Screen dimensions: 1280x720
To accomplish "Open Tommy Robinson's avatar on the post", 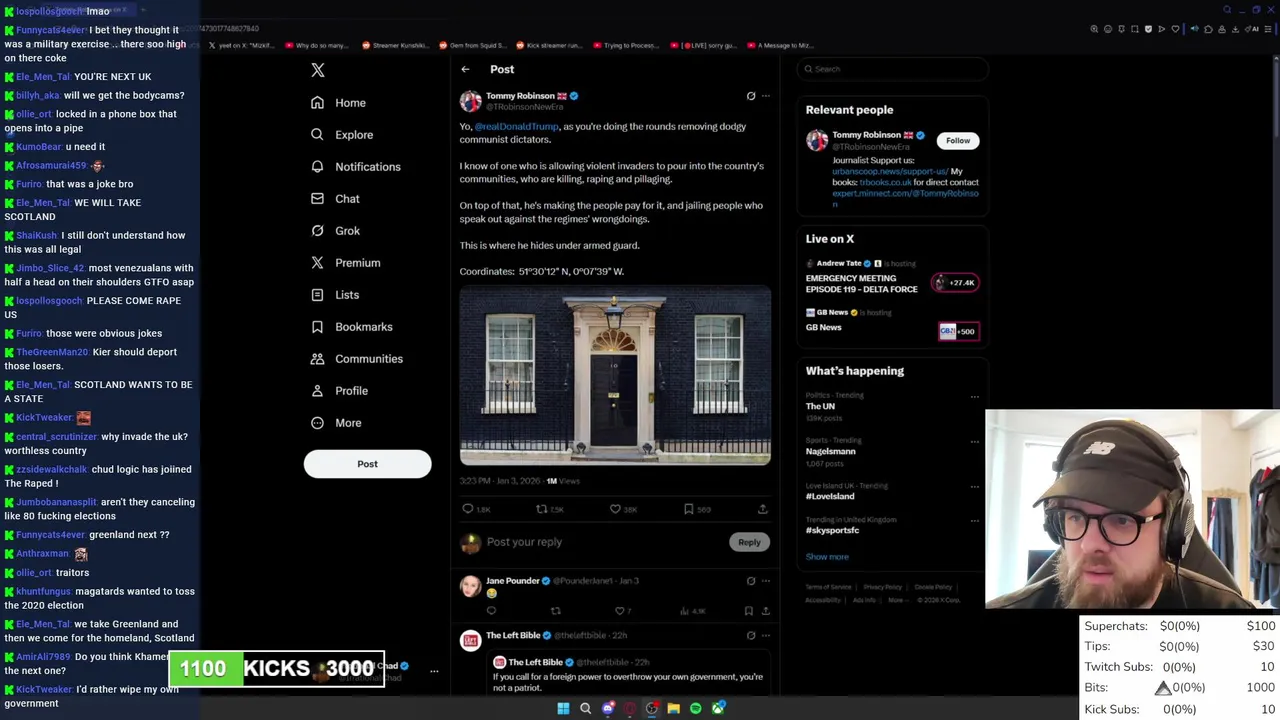I will coord(470,101).
